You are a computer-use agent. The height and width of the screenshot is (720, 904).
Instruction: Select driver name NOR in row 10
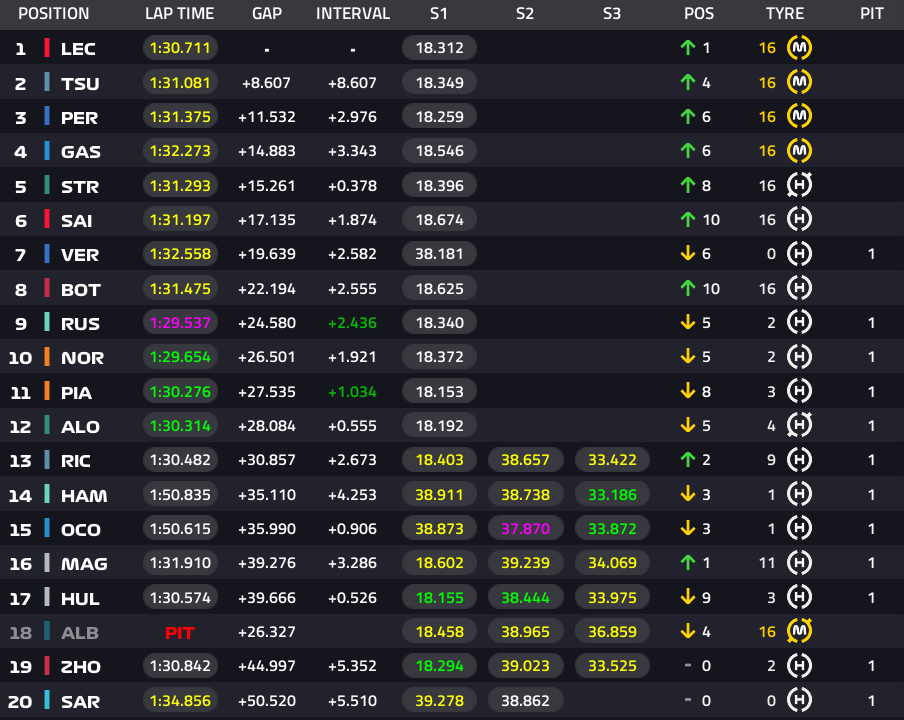[82, 358]
